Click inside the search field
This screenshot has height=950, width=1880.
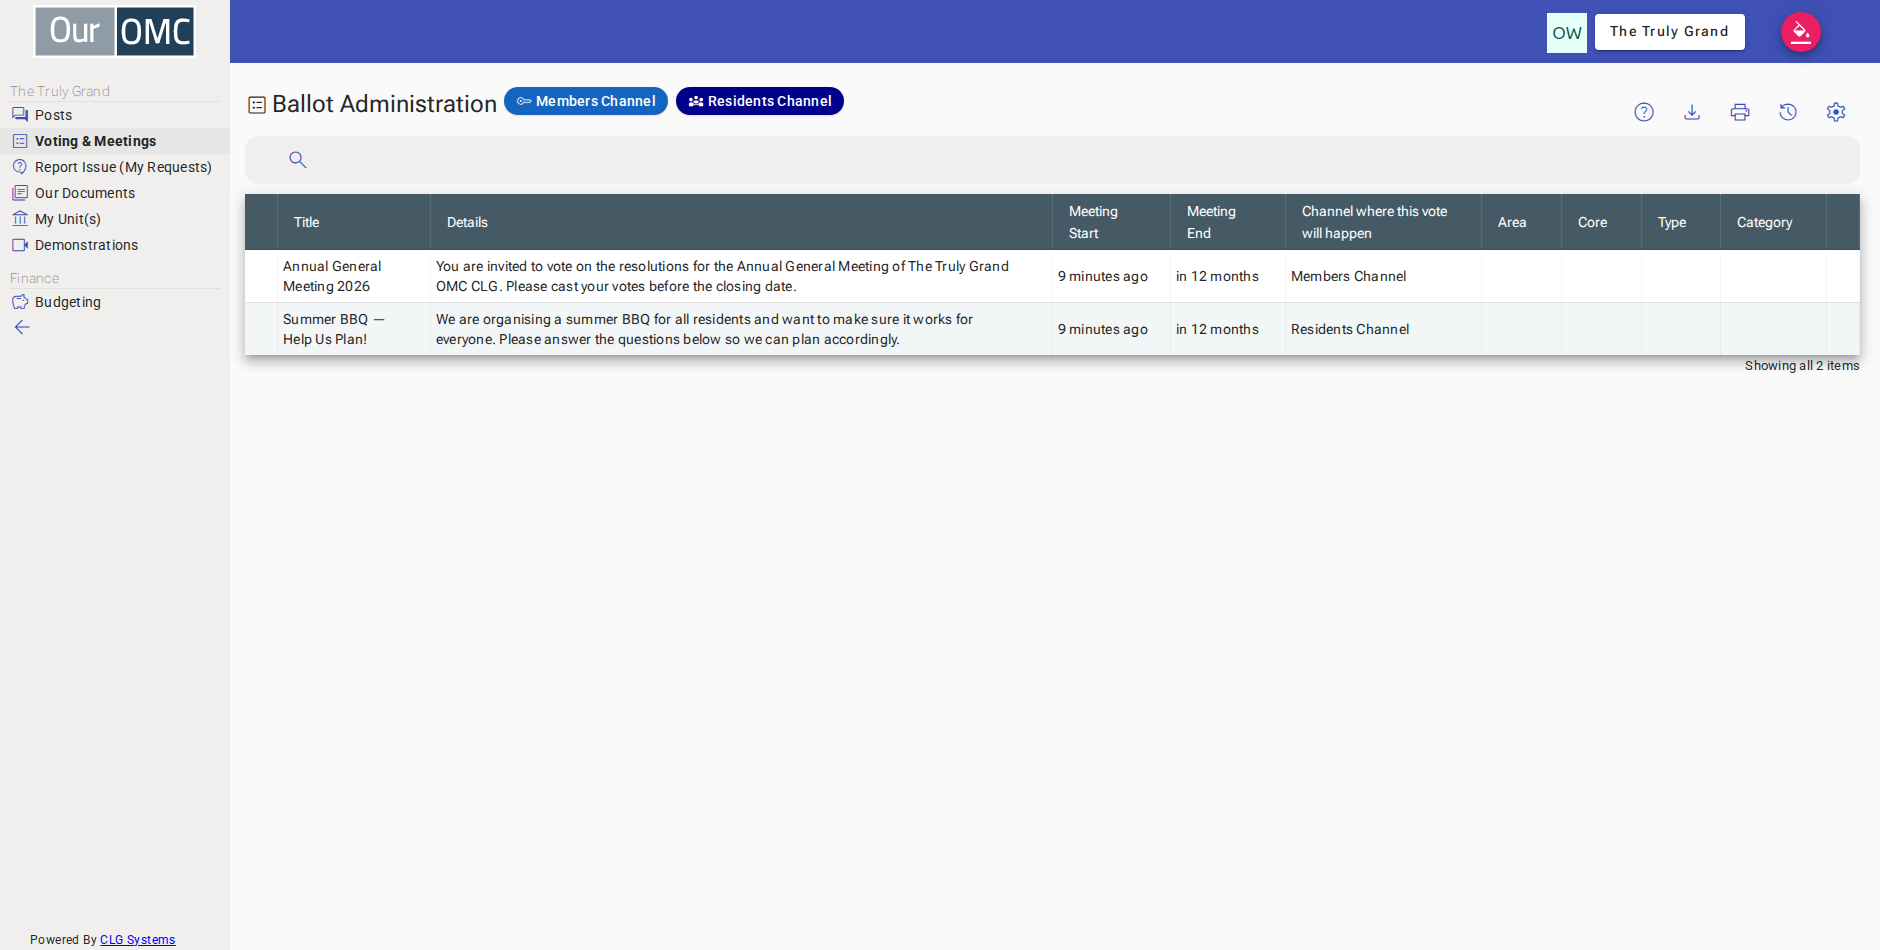[x=1052, y=160]
